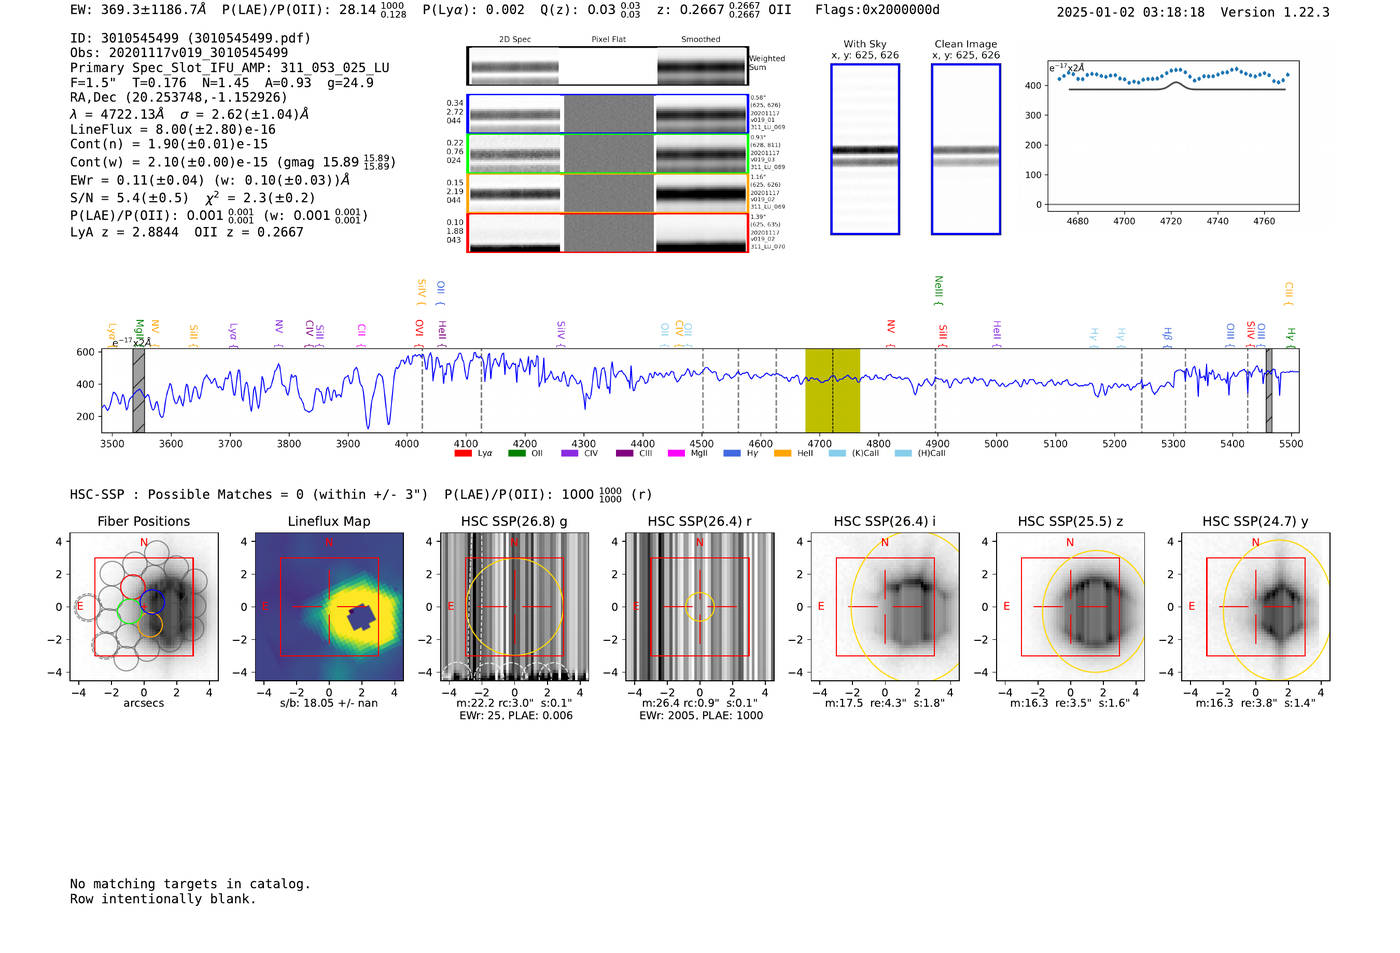Open the HSC SSP(24.7) y cutout

click(x=1256, y=606)
